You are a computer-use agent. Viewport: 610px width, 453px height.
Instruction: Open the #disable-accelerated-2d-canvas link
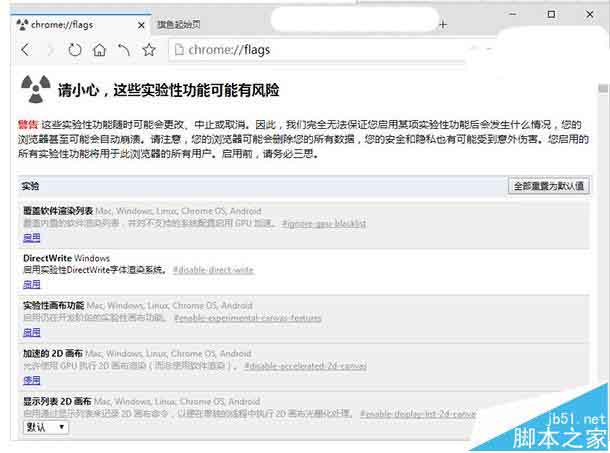coord(305,366)
